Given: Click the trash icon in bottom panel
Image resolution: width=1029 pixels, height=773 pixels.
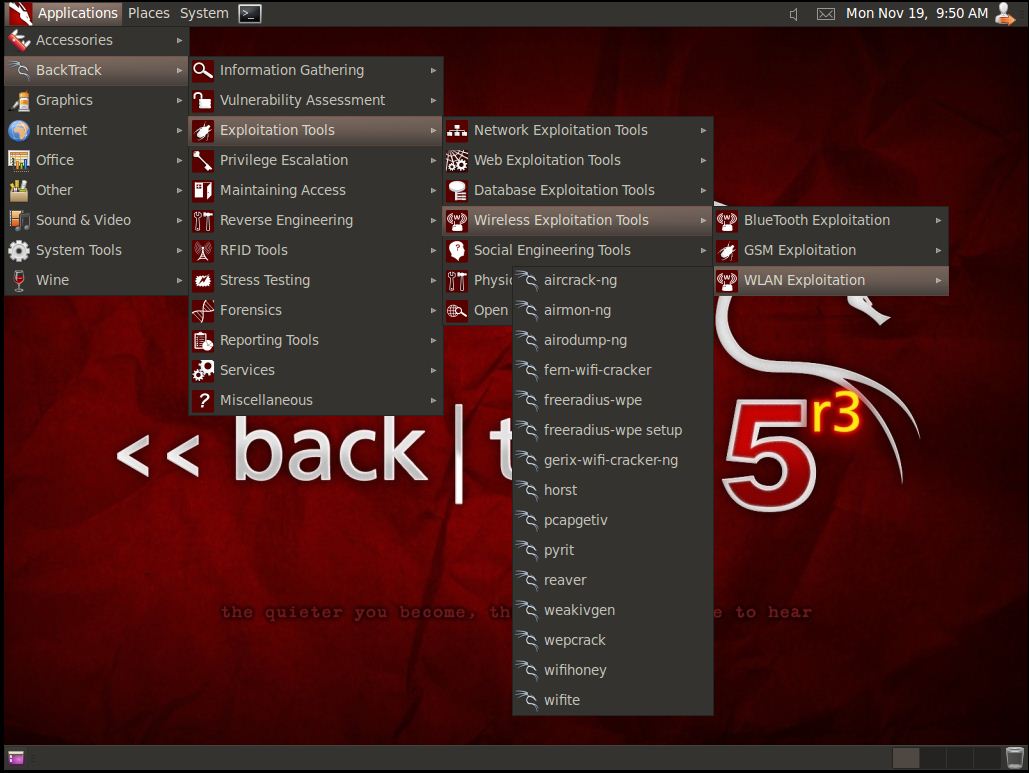Looking at the screenshot, I should 1015,757.
